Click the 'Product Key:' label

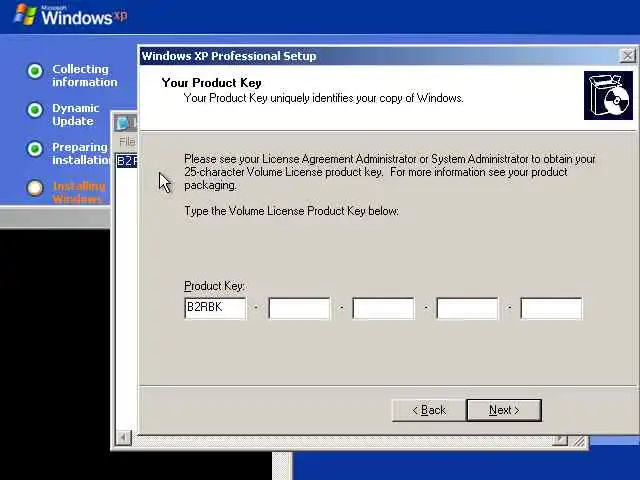214,286
